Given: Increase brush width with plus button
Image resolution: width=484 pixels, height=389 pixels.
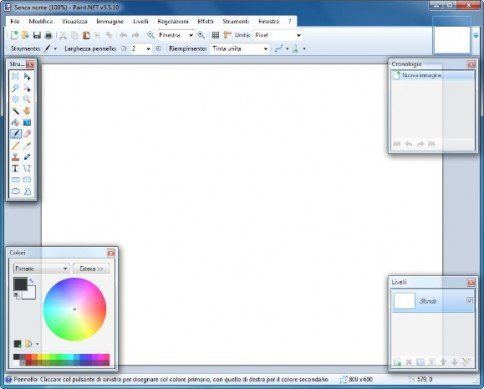Looking at the screenshot, I should click(x=159, y=49).
